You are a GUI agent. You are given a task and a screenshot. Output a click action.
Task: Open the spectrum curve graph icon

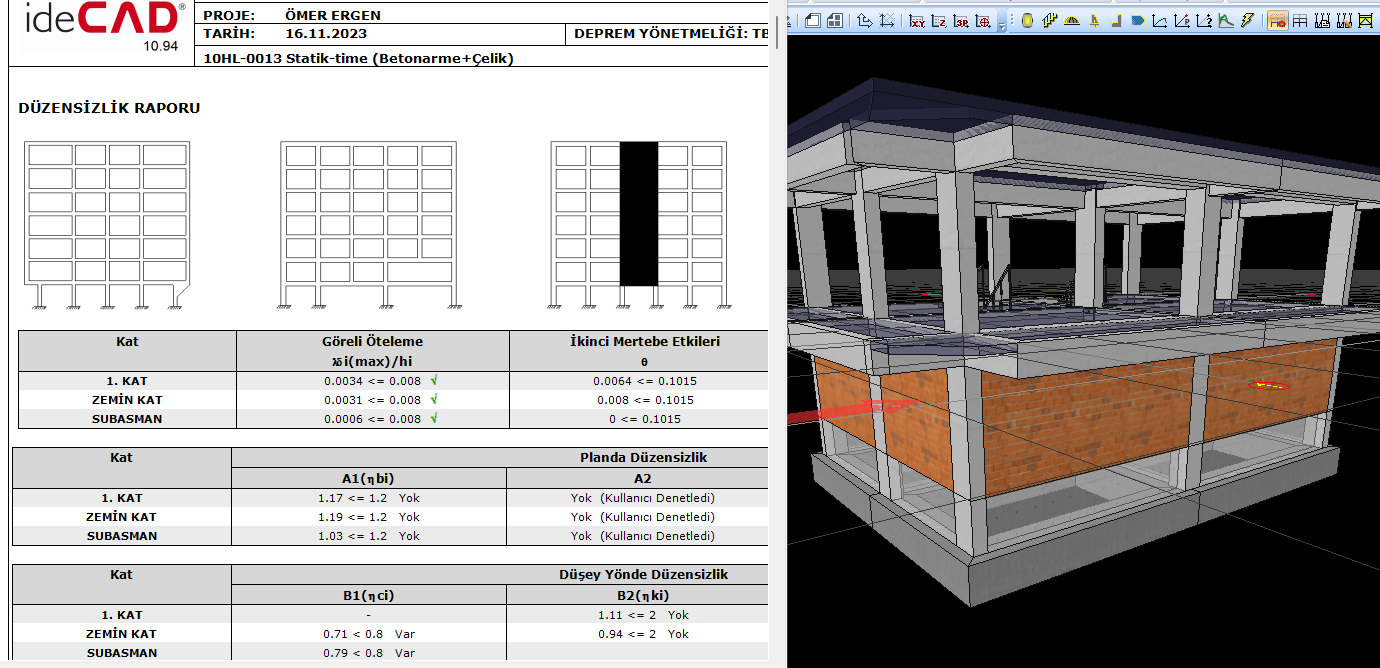point(1225,21)
